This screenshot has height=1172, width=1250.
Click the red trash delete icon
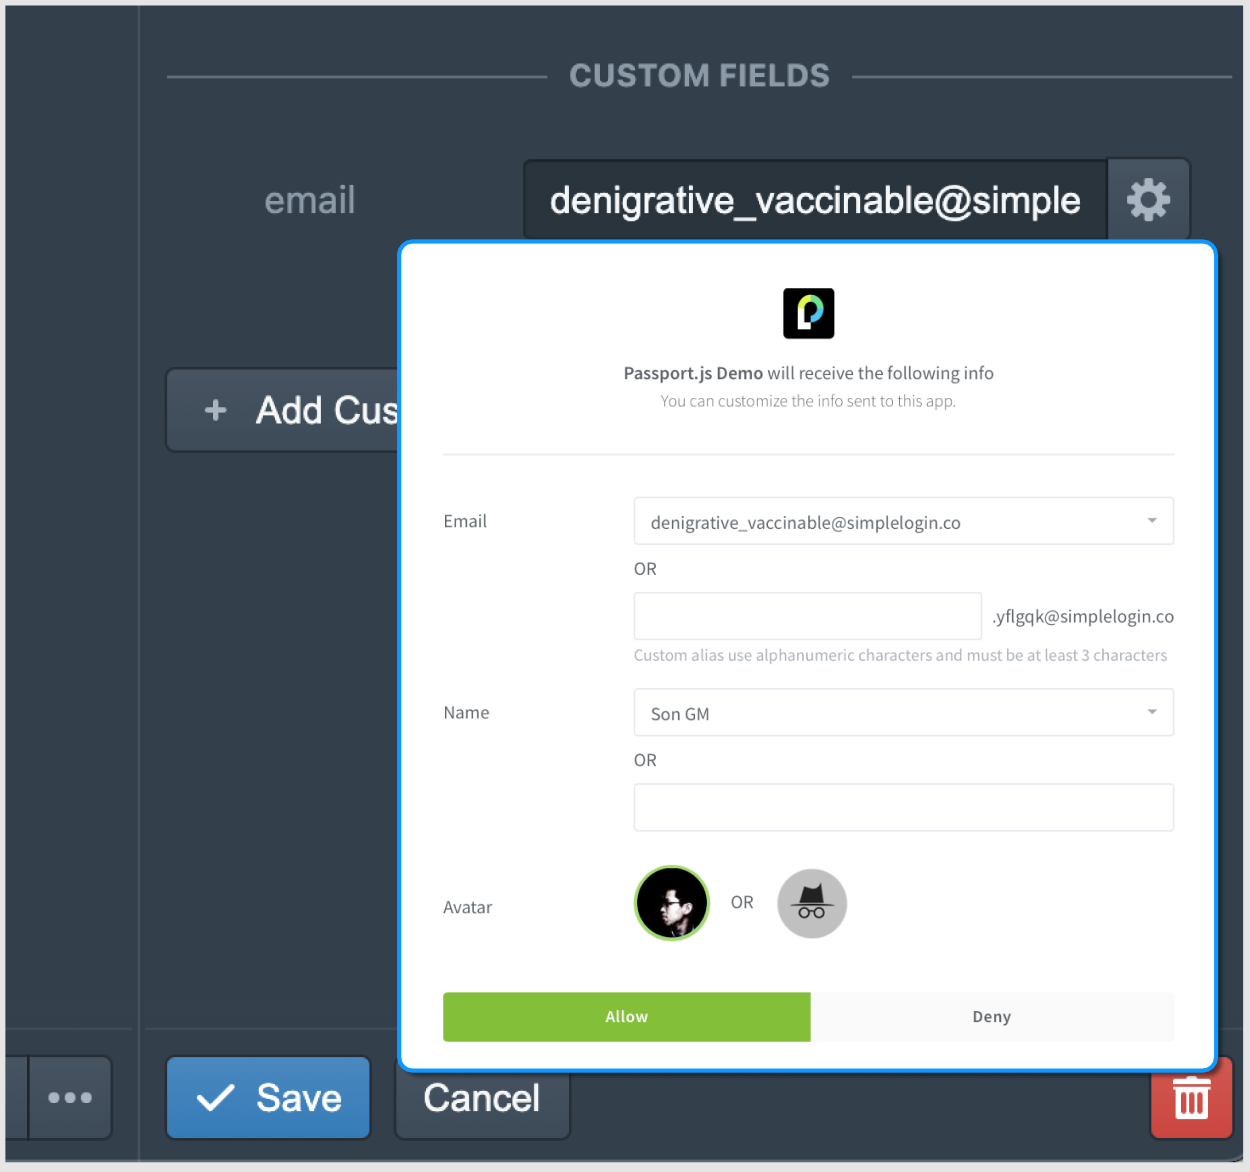[x=1191, y=1097]
